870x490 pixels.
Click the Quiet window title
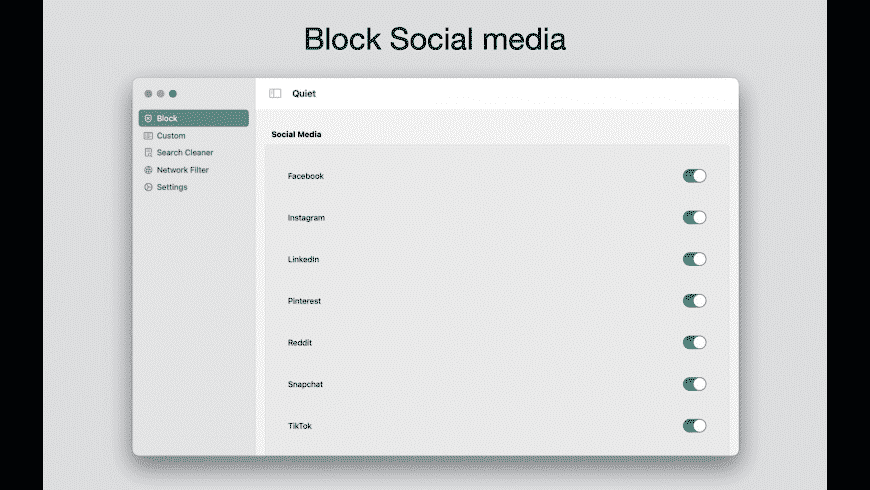(x=304, y=93)
